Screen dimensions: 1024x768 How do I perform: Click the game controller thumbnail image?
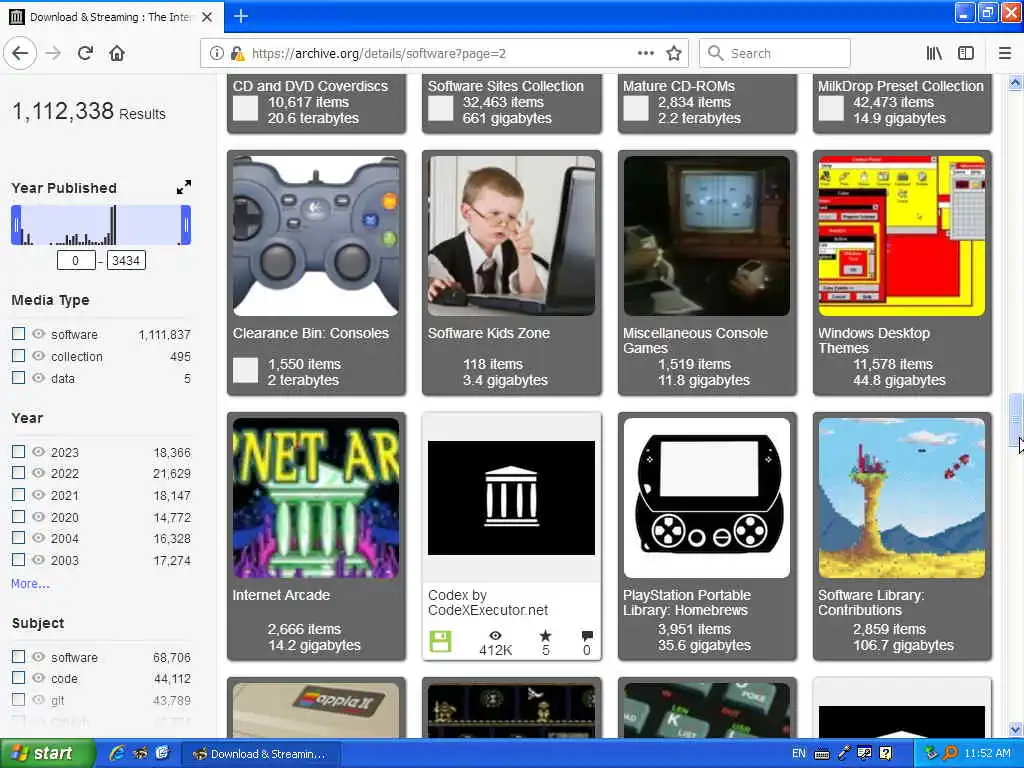316,236
